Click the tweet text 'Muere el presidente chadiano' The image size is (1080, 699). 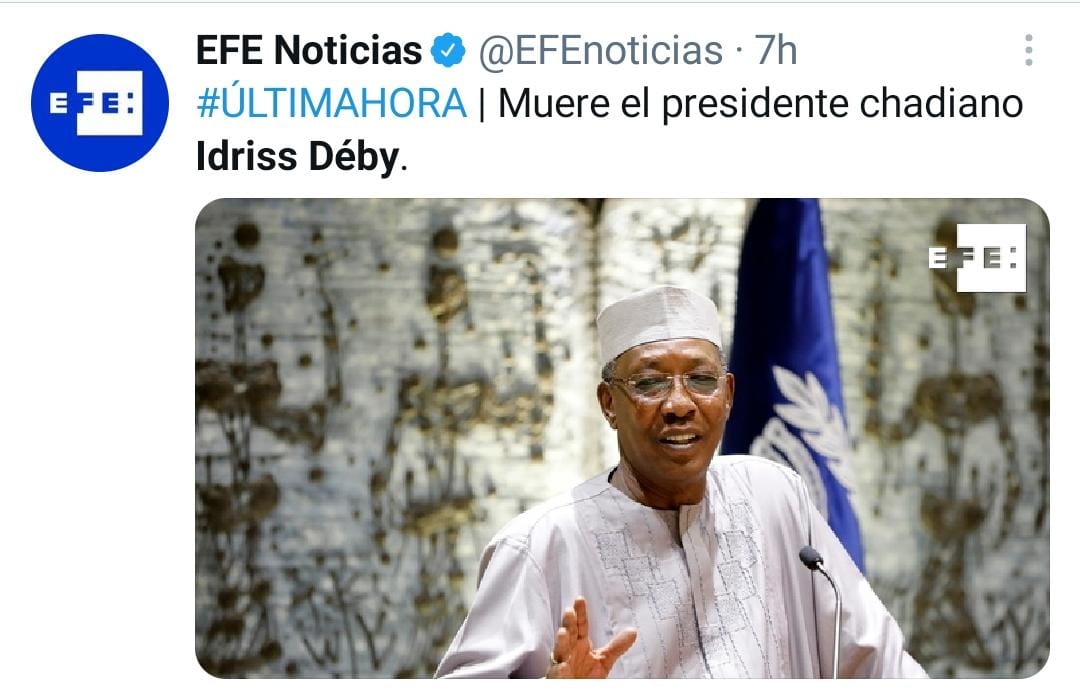(x=760, y=104)
